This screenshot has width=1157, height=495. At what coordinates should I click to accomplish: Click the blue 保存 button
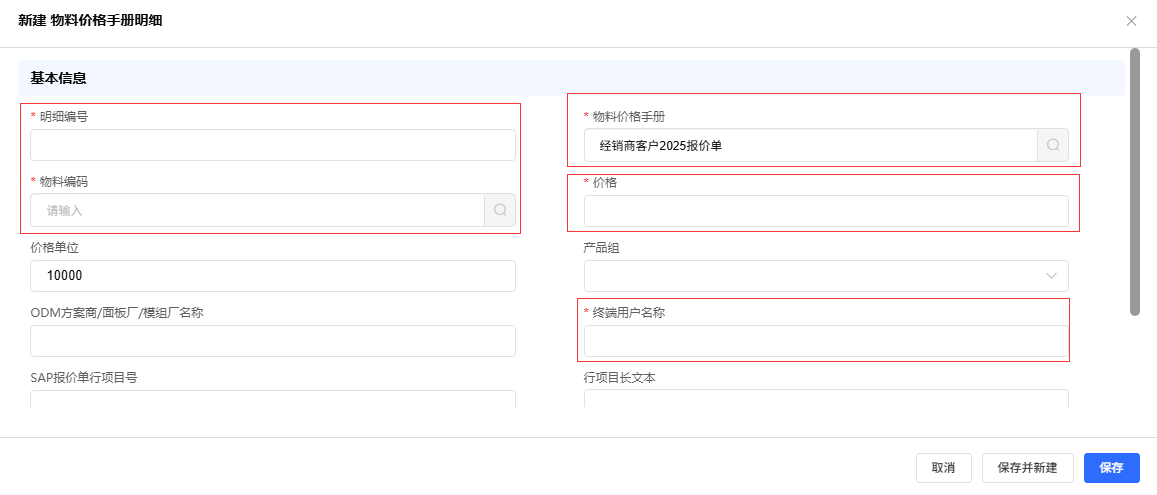tap(1111, 468)
